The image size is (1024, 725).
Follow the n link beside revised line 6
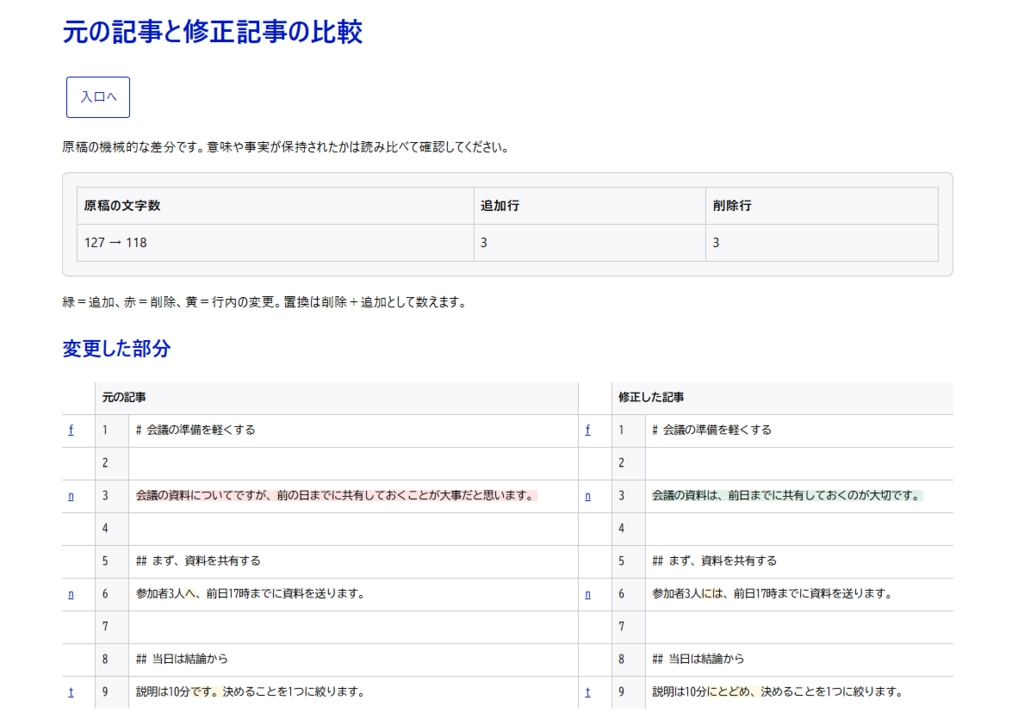click(x=588, y=594)
